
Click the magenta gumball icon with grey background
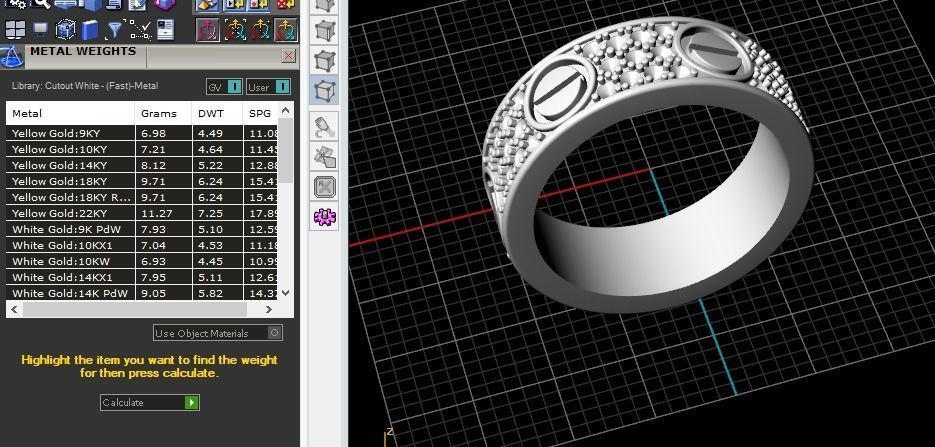tap(208, 29)
